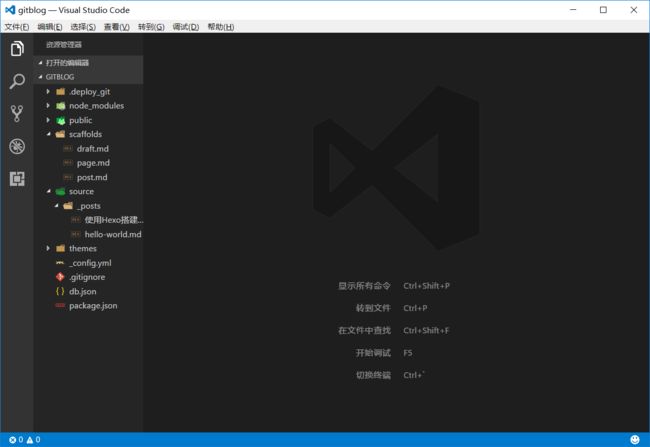This screenshot has height=447, width=650.
Task: Collapse the 打开的编辑器 section arrow
Action: pos(40,63)
